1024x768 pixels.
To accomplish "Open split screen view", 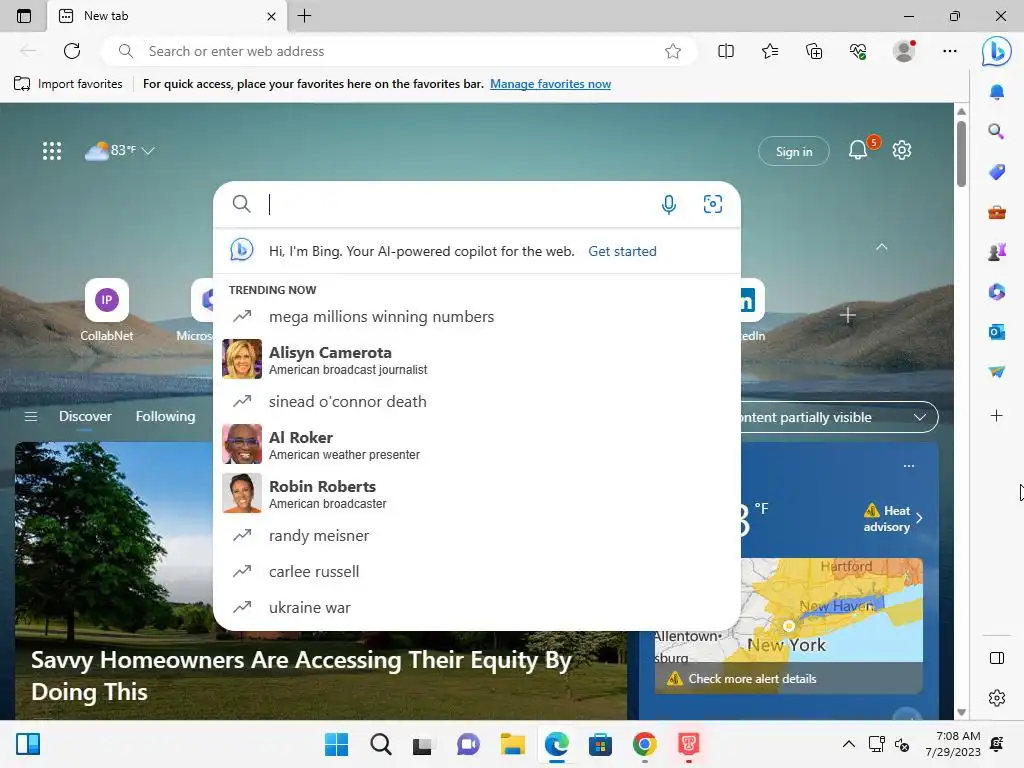I will pos(726,51).
